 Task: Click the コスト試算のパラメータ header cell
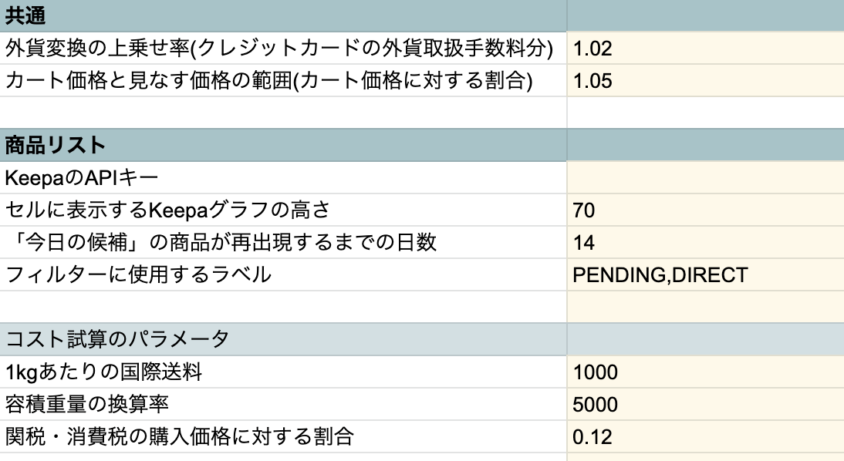coord(283,339)
